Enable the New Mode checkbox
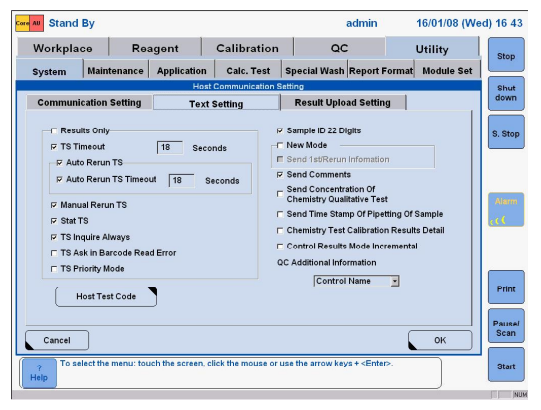Image resolution: width=541 pixels, height=410 pixels. (280, 145)
